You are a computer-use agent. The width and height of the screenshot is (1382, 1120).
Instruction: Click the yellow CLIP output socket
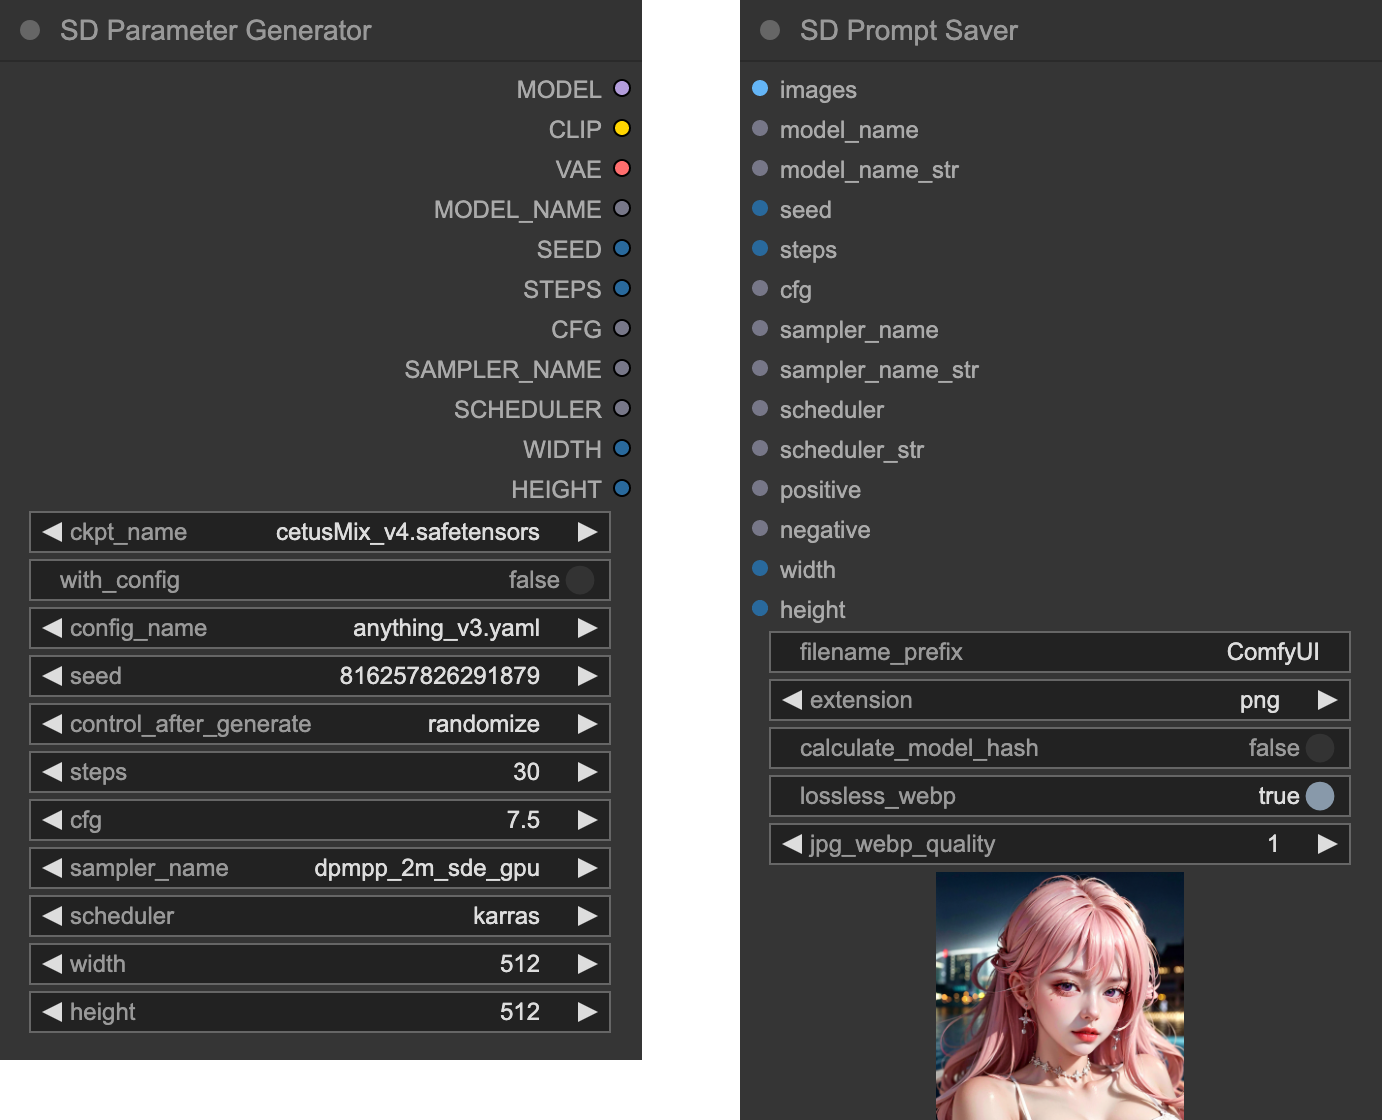click(x=622, y=128)
